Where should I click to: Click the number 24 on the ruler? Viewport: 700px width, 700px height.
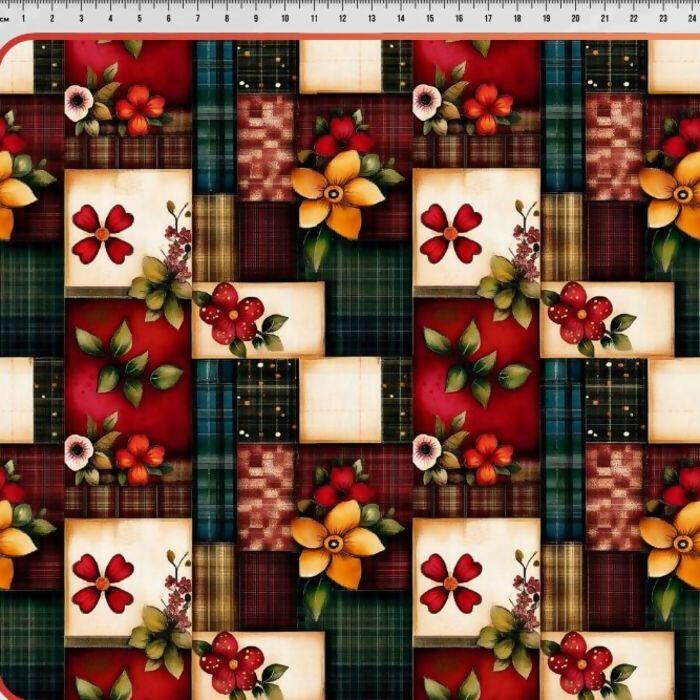(x=692, y=18)
